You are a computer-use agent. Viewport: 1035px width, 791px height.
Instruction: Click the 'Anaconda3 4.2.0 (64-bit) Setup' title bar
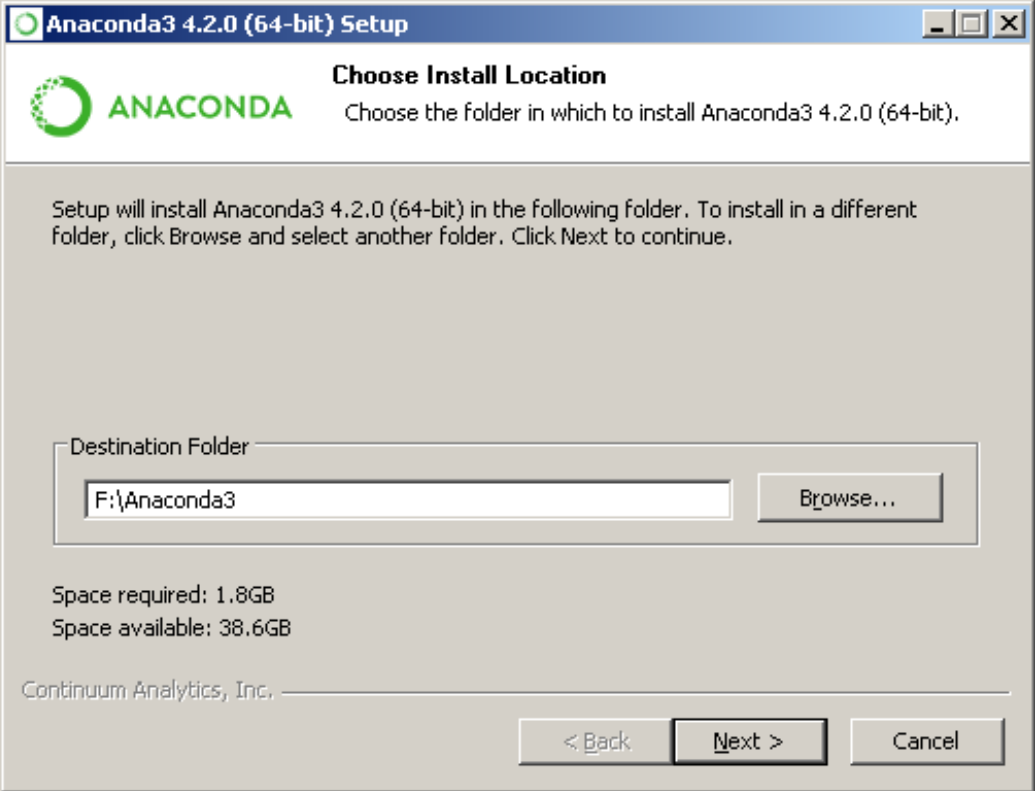tap(227, 24)
